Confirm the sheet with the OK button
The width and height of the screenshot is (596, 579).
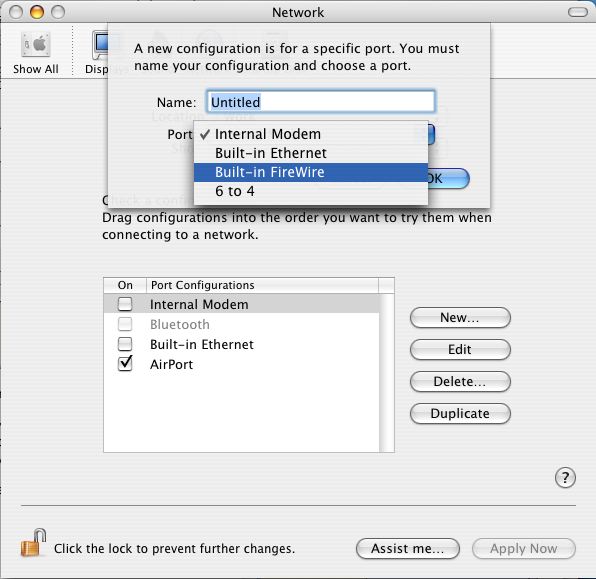coord(449,178)
